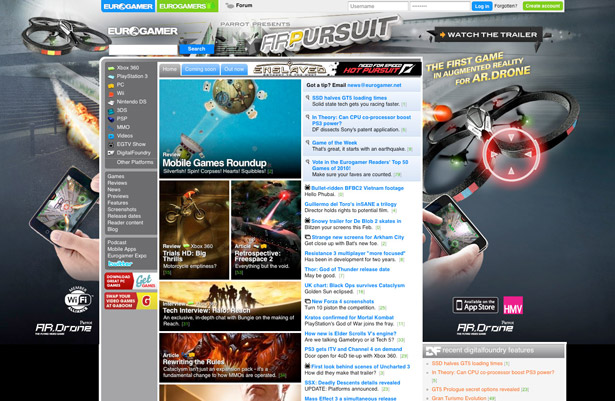
Task: Click the Wi-Fi Alliance member badge
Action: click(x=78, y=300)
